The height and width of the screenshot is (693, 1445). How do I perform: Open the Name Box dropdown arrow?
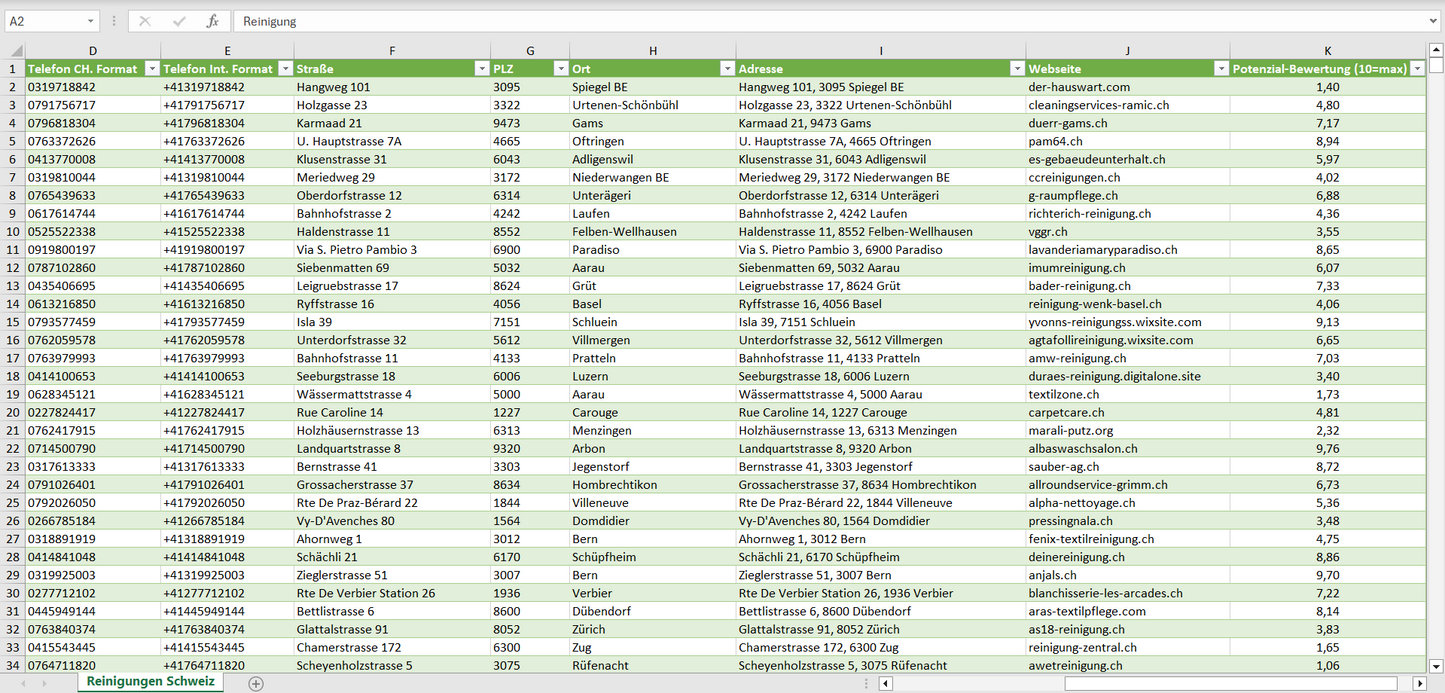pyautogui.click(x=90, y=21)
